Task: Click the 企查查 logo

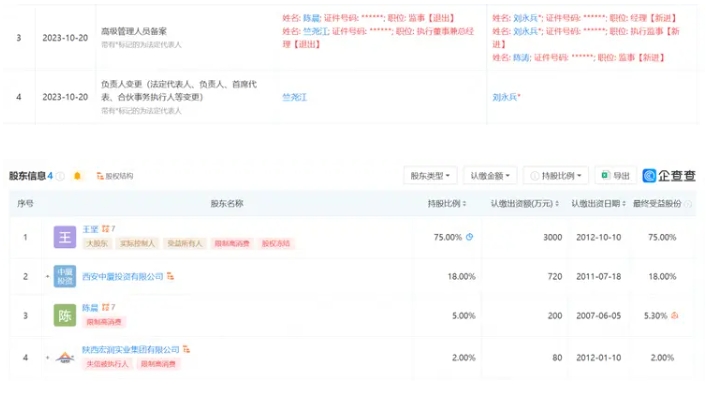Action: click(x=669, y=175)
